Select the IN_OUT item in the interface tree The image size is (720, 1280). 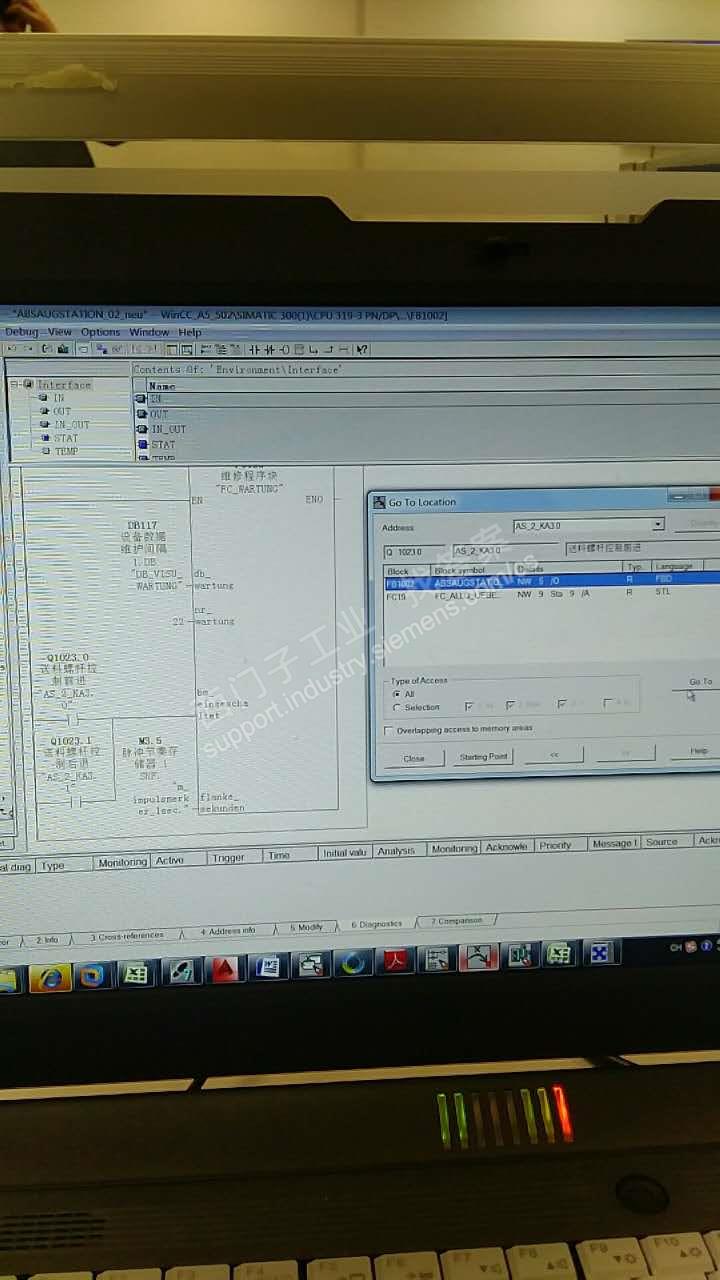point(70,425)
